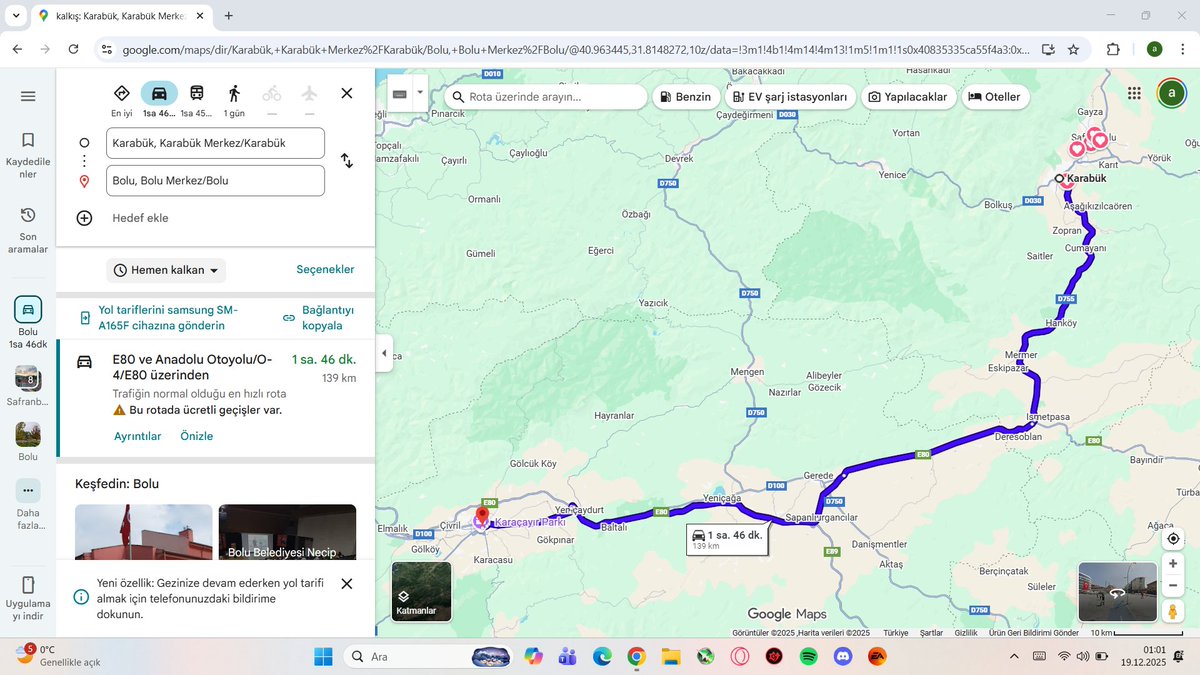The image size is (1200, 675).
Task: Open the Kaydedilenler saved places
Action: (28, 155)
